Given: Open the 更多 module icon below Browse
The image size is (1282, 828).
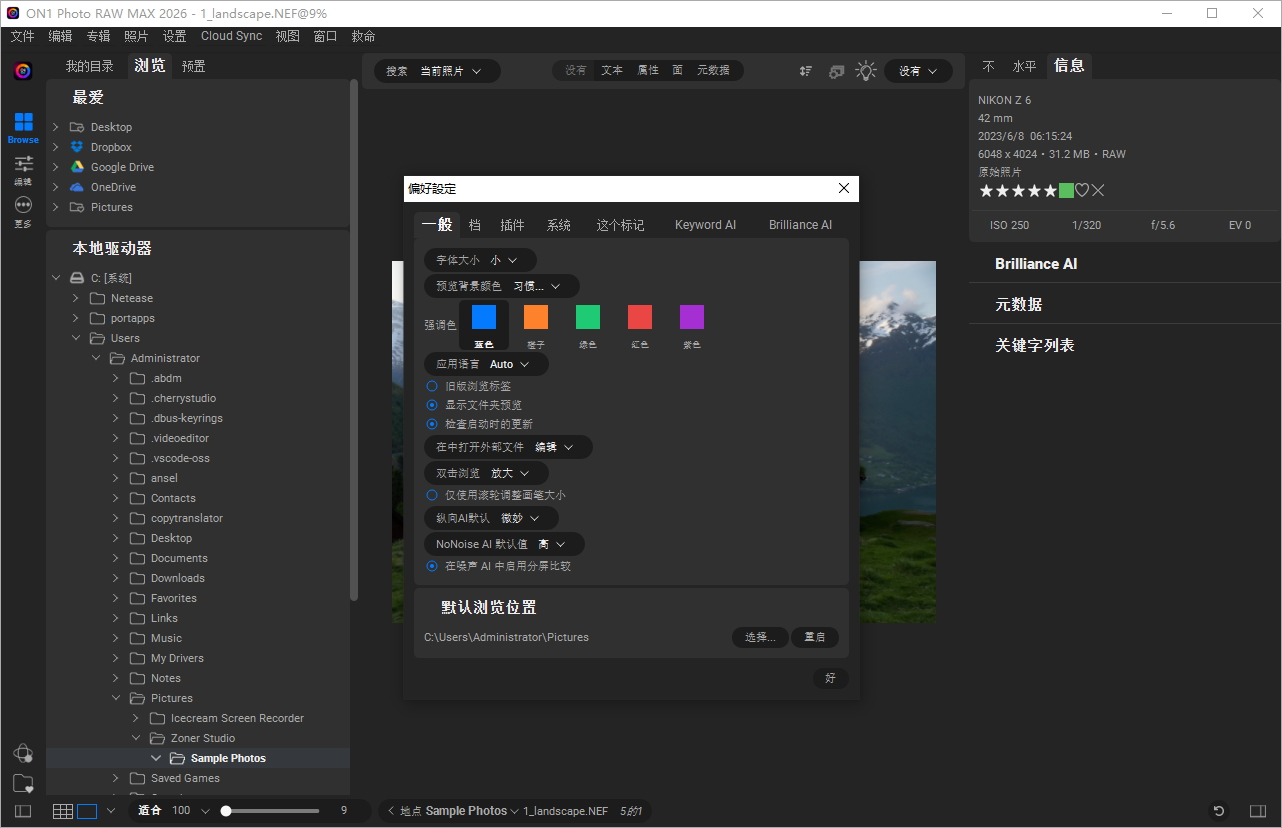Looking at the screenshot, I should [22, 210].
